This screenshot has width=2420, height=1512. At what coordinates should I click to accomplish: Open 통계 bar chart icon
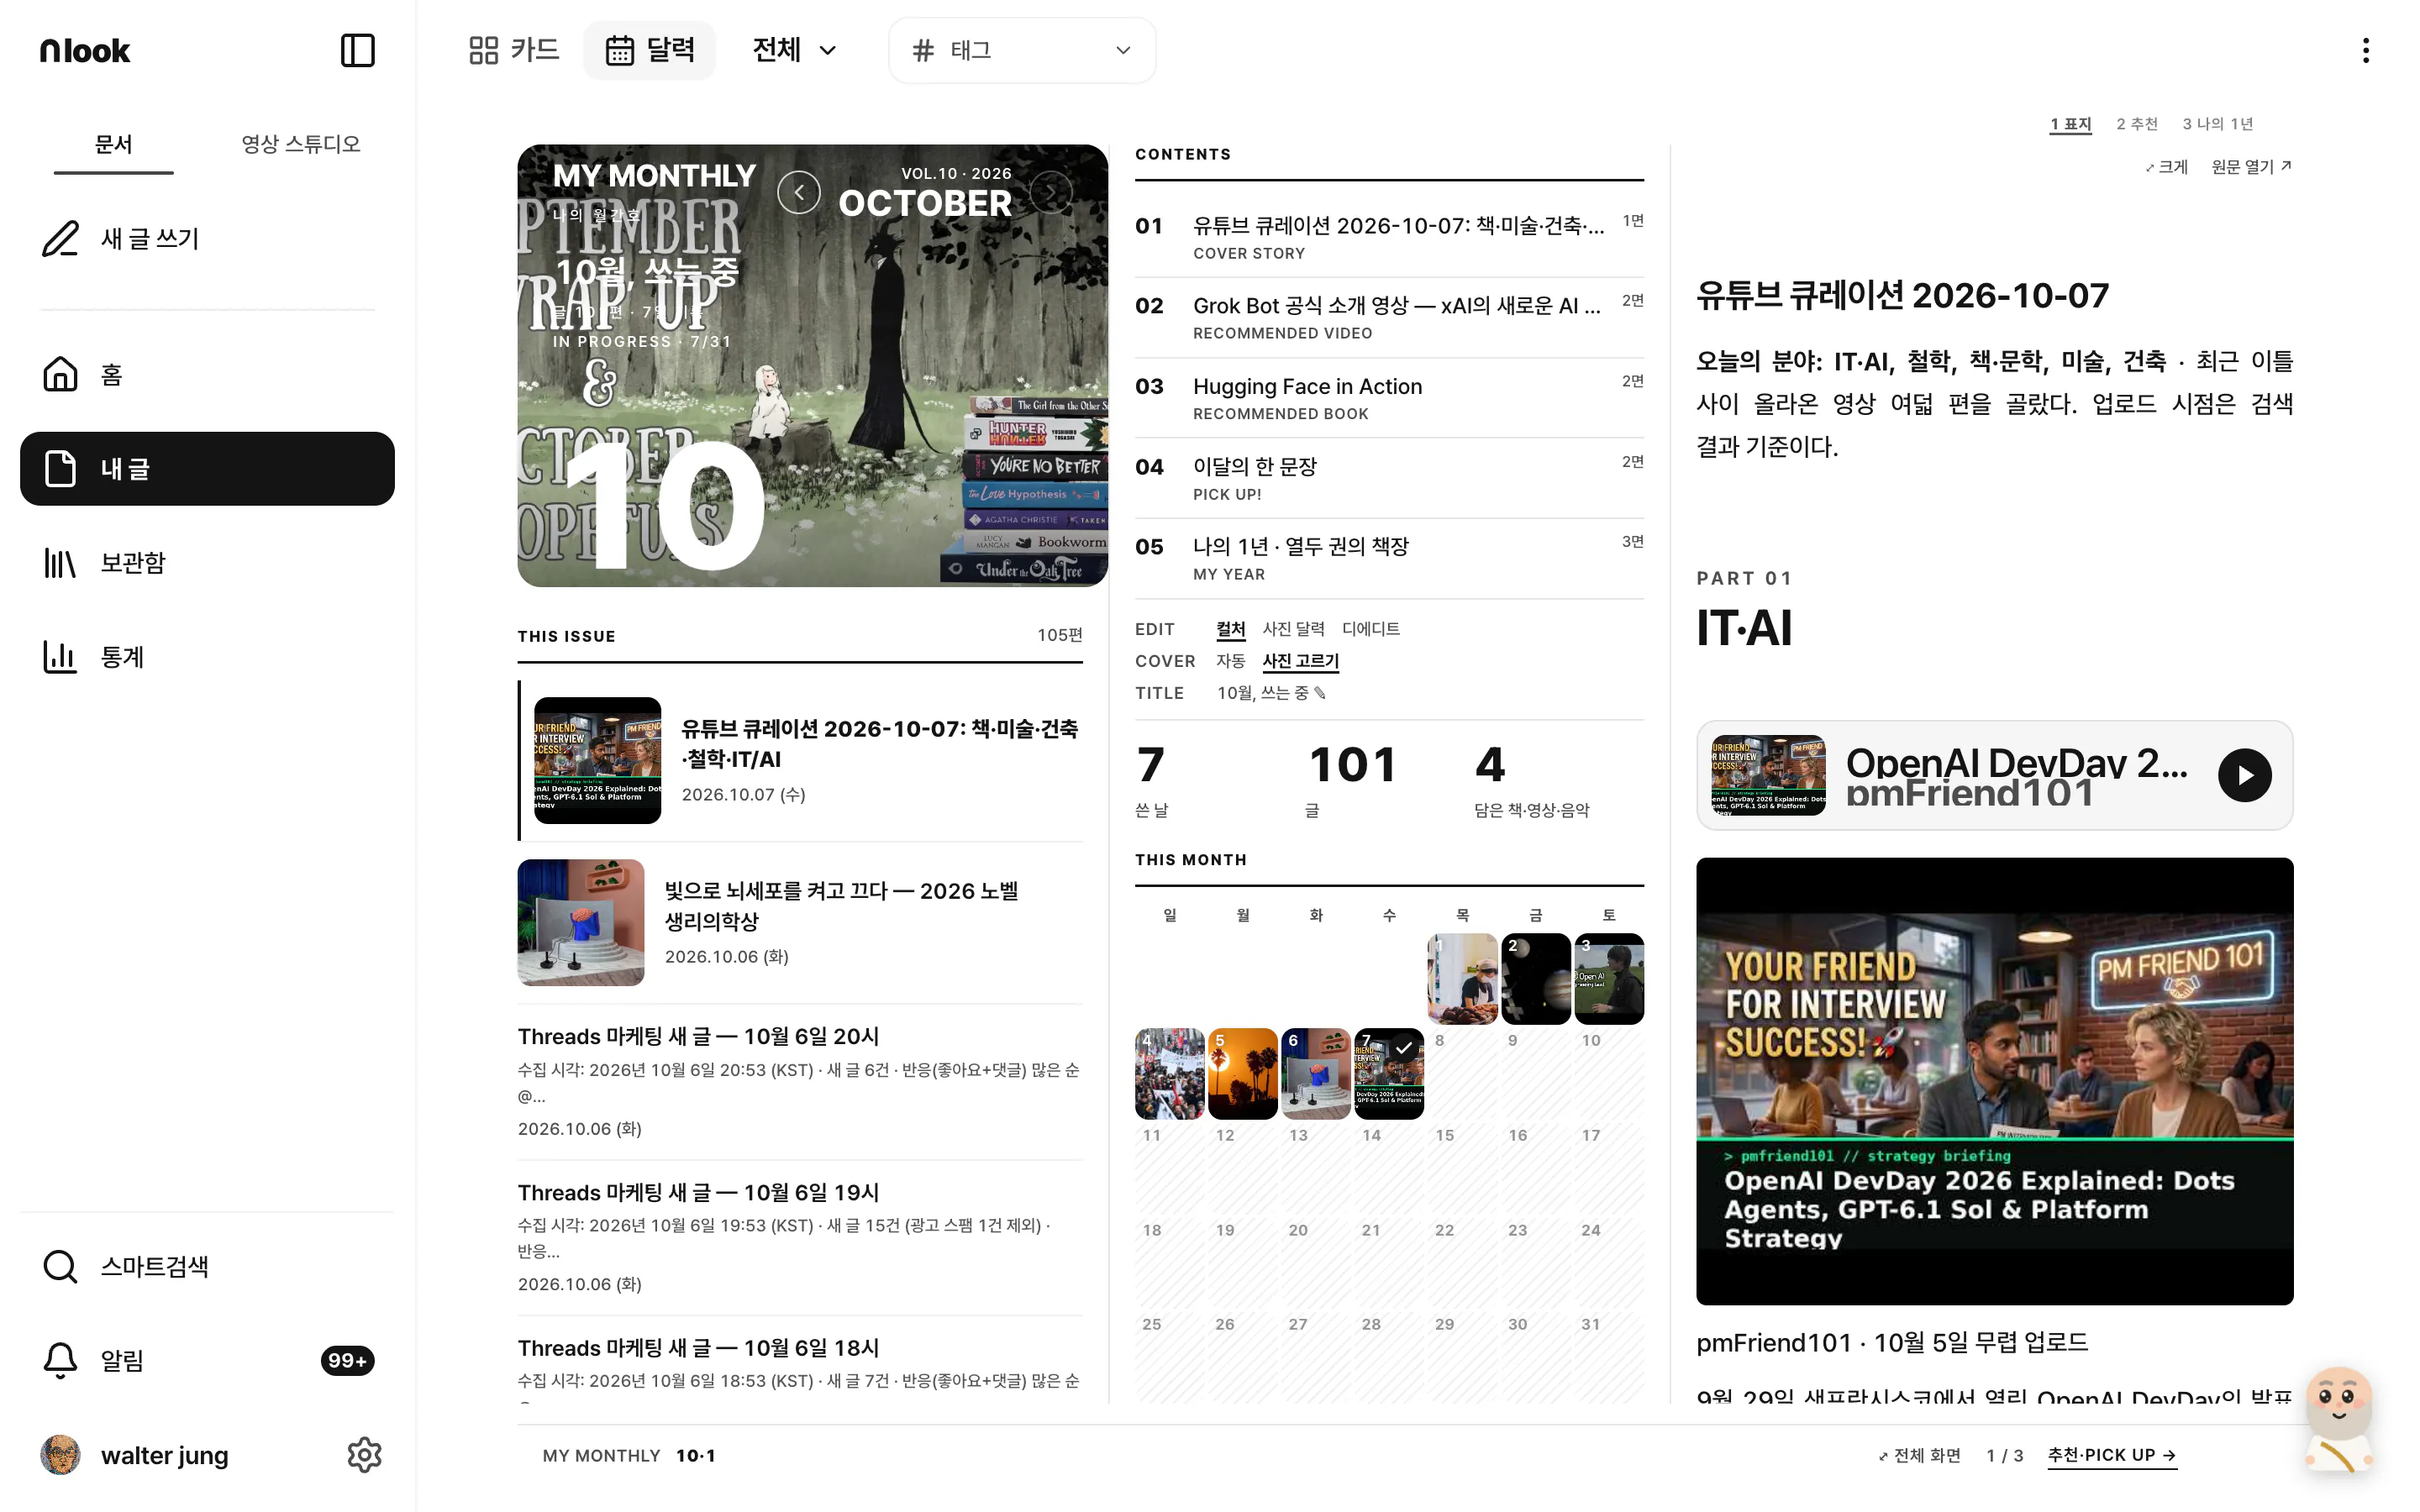tap(60, 657)
